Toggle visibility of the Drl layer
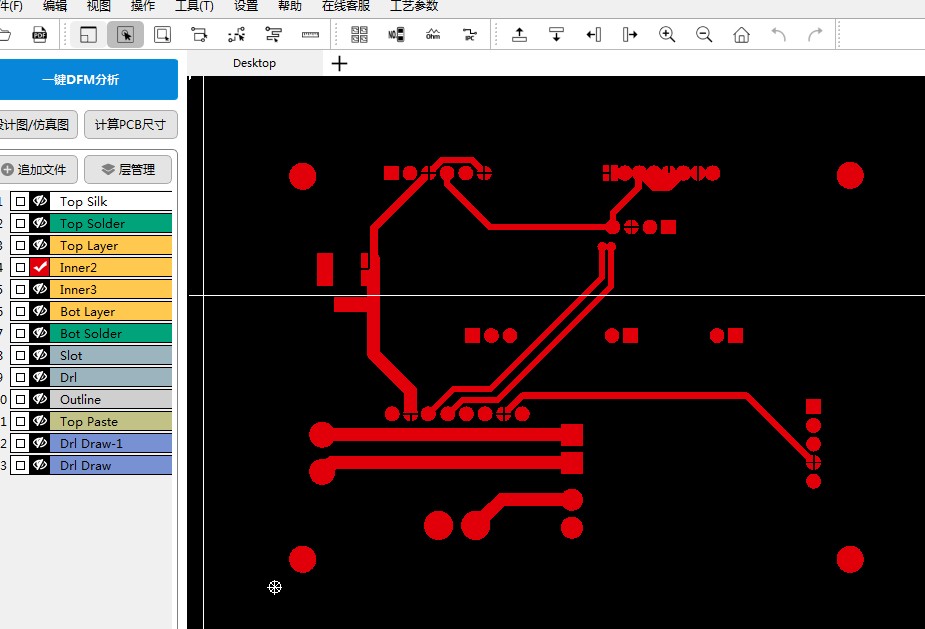 (40, 377)
